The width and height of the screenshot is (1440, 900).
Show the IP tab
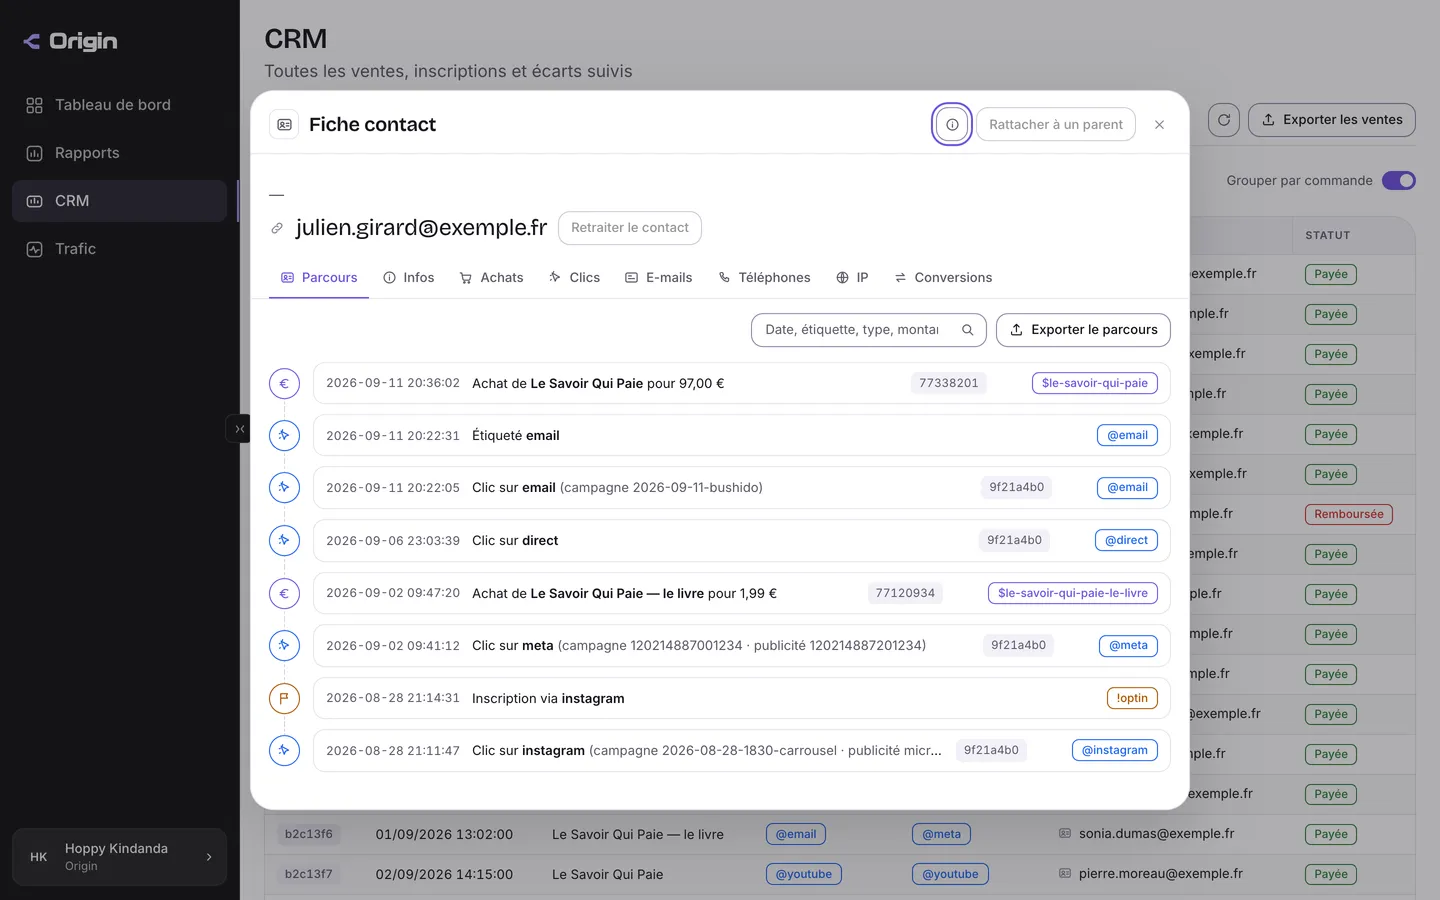(852, 278)
